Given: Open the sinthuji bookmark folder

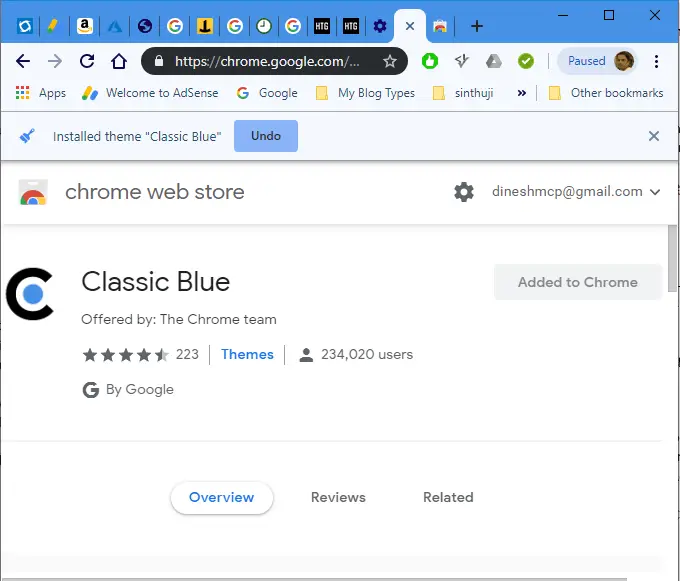Looking at the screenshot, I should coord(463,93).
